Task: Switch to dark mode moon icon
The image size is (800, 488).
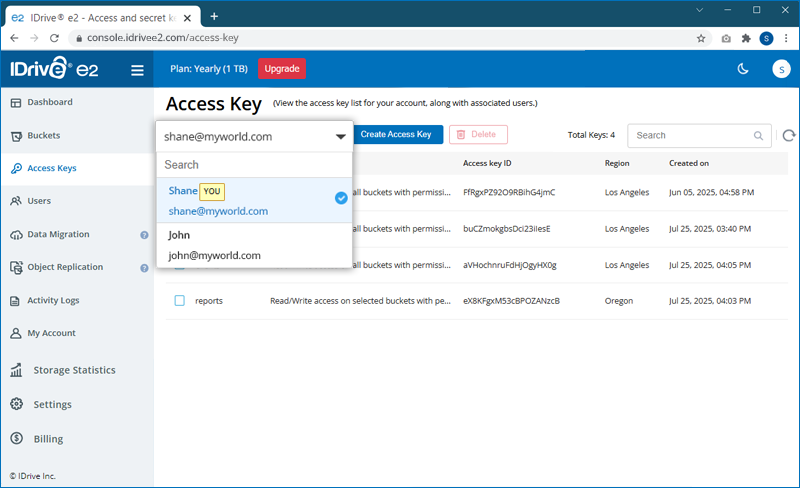Action: (743, 69)
